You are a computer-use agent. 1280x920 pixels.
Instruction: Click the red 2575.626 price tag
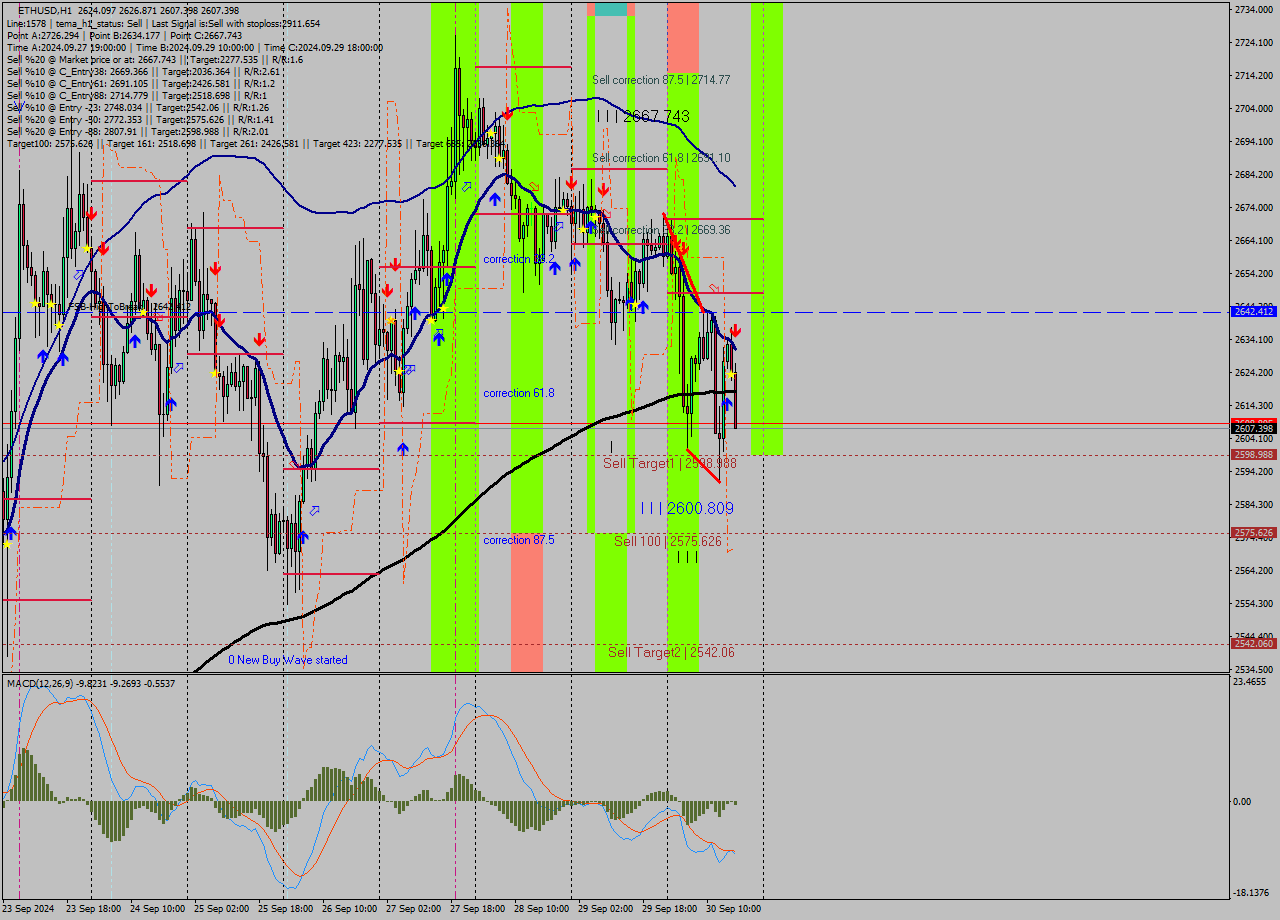point(1253,533)
